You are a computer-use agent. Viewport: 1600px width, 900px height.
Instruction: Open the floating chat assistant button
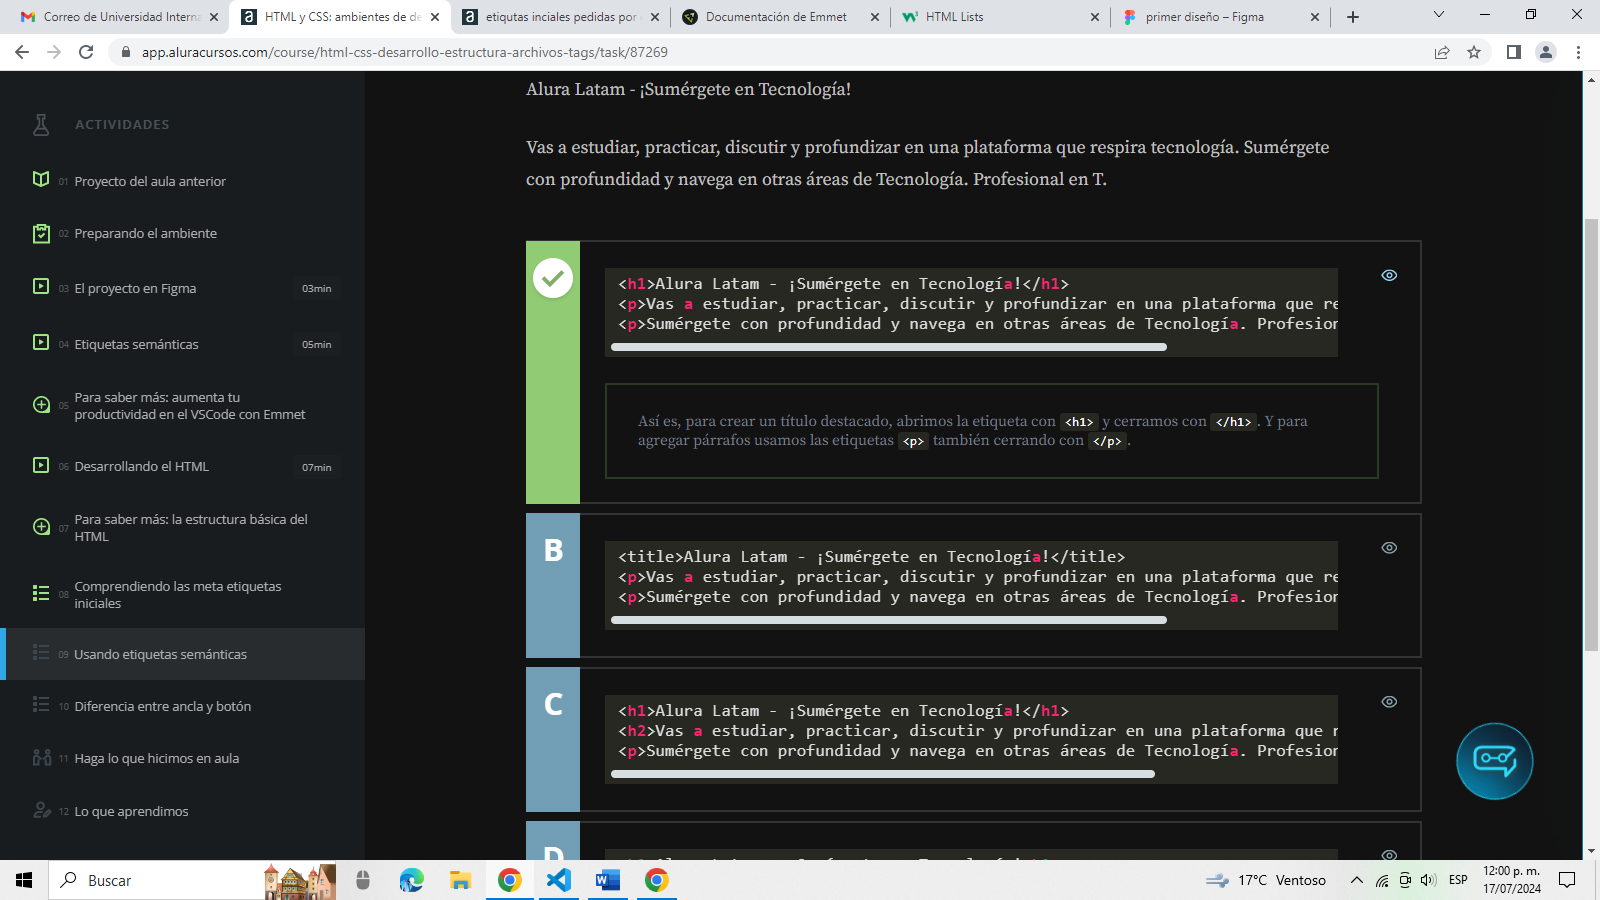[x=1494, y=761]
